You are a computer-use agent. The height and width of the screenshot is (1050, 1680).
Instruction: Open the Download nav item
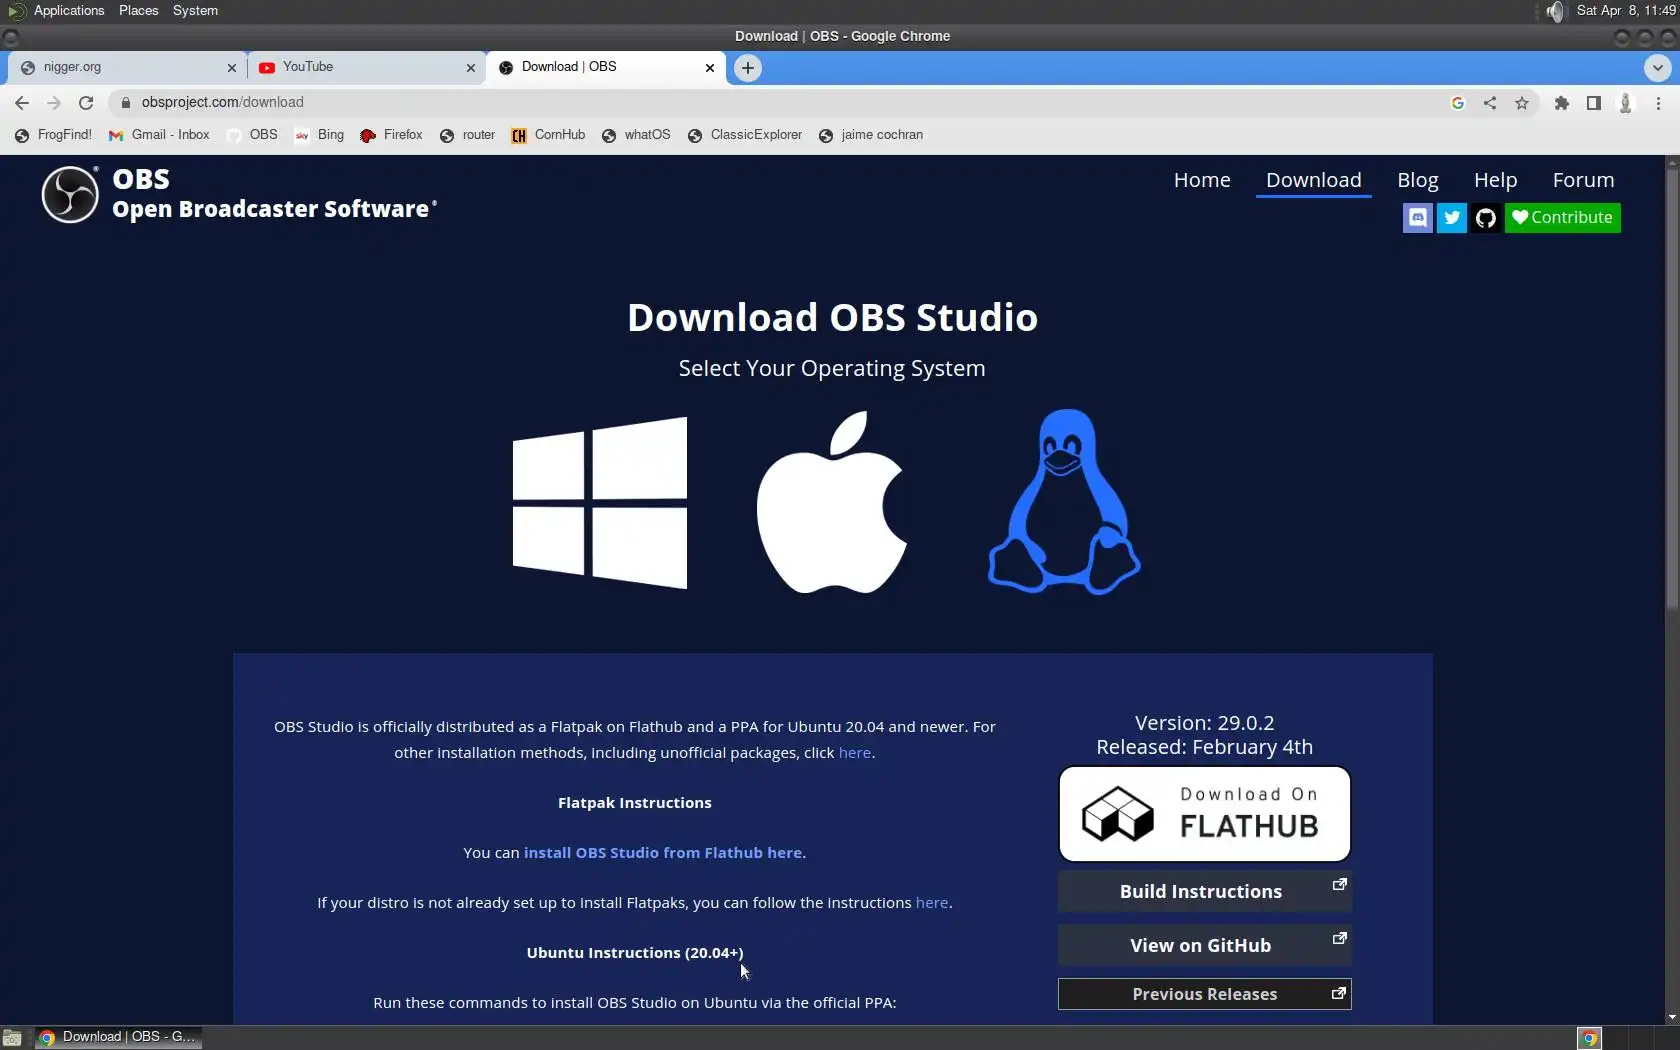click(1313, 180)
